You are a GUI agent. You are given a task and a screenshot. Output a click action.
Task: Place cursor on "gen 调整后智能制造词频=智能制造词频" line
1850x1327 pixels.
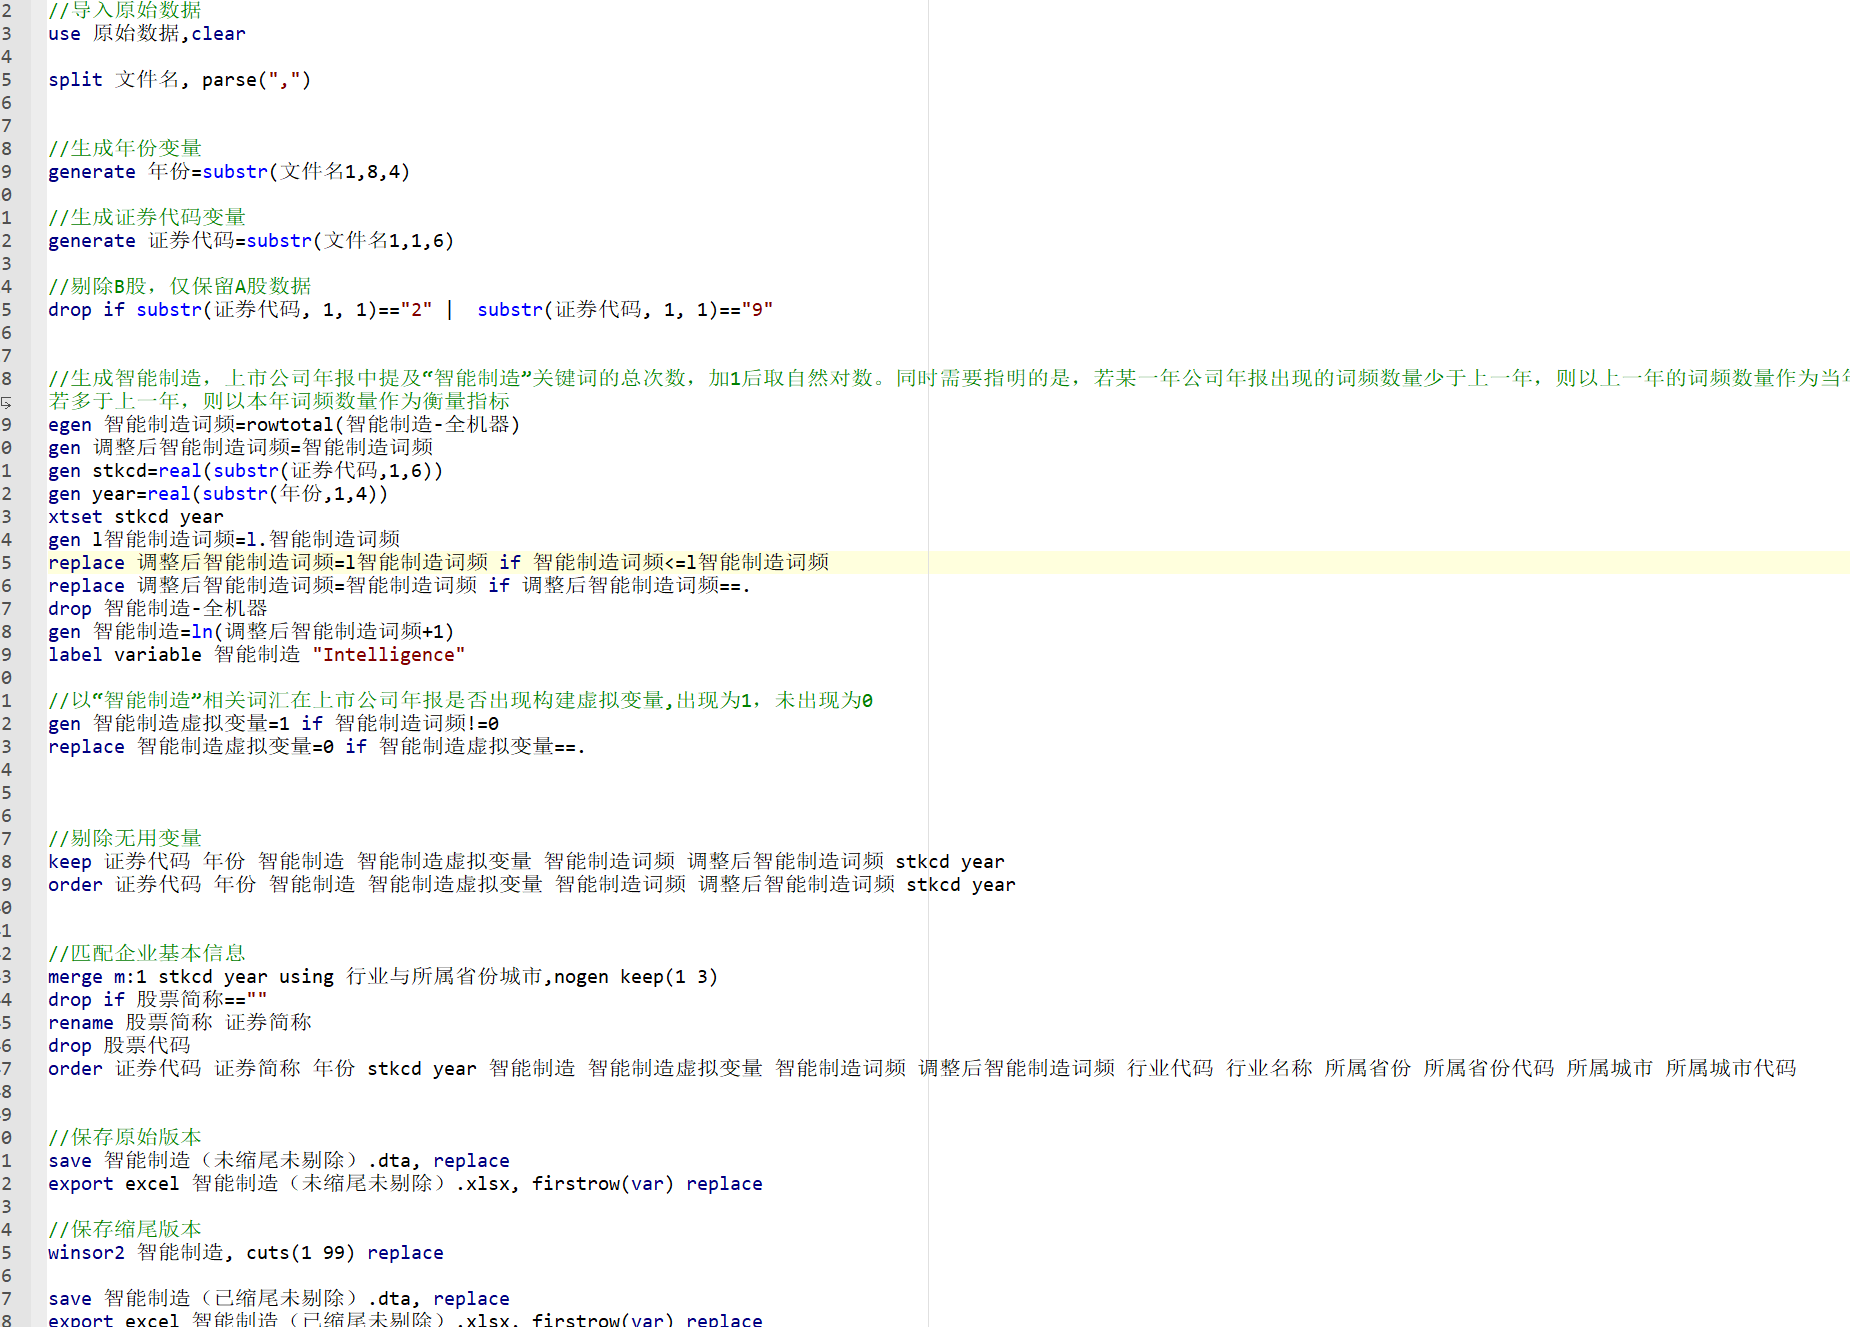pos(241,447)
